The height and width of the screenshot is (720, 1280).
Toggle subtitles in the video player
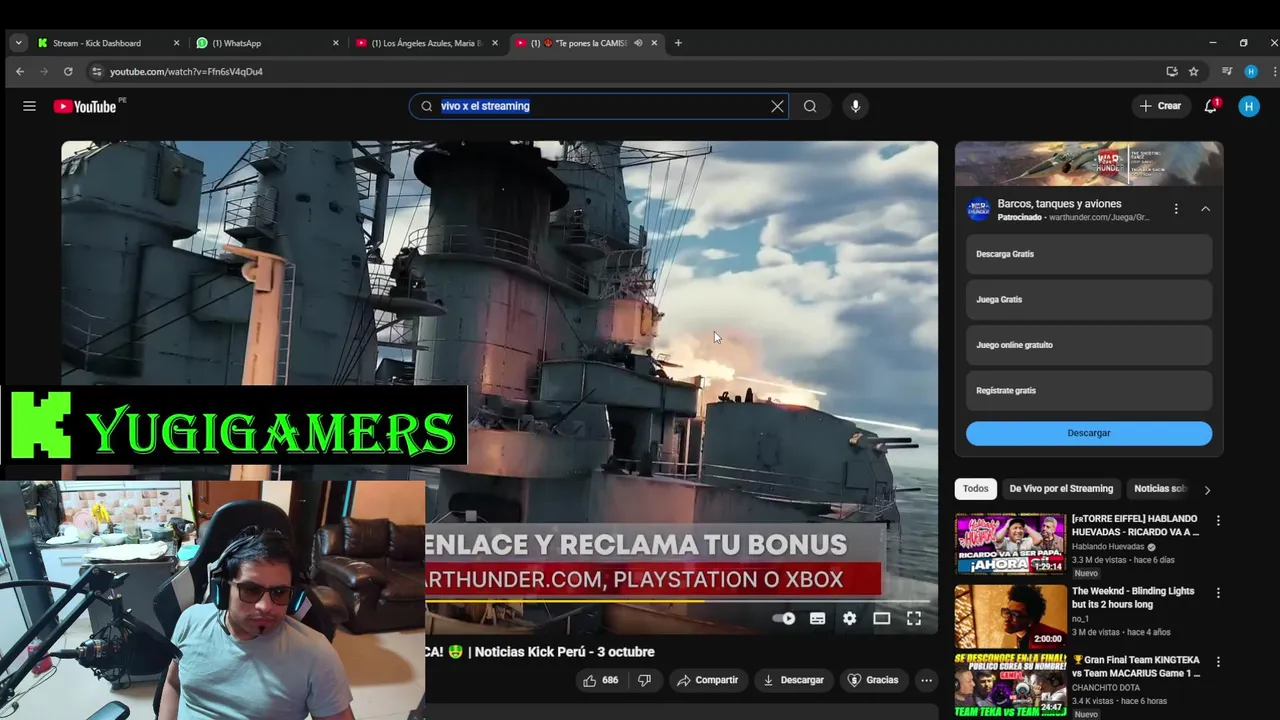(x=817, y=619)
